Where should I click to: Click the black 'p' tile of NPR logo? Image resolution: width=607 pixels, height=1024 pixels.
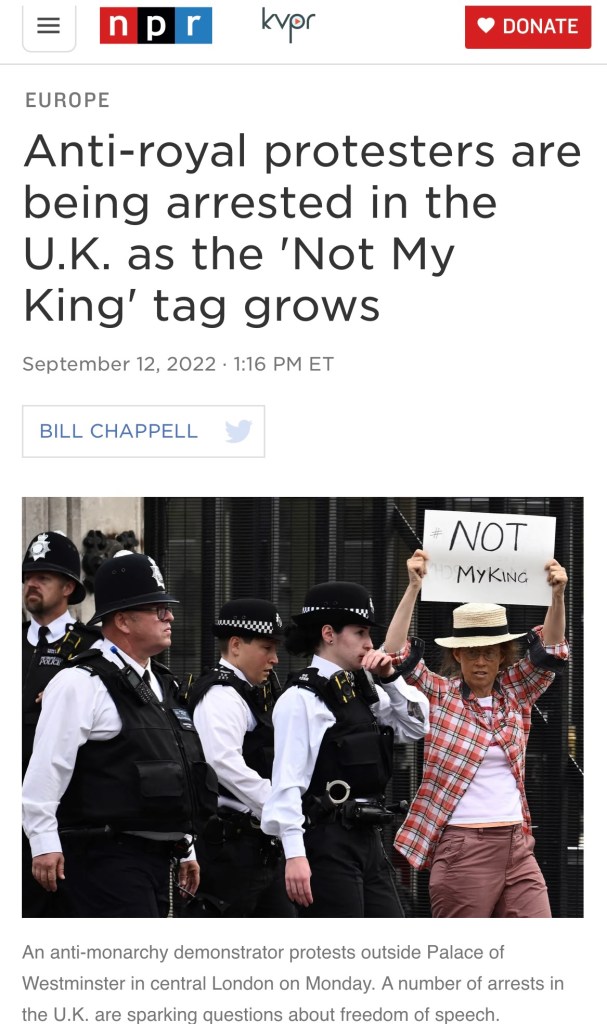[156, 25]
